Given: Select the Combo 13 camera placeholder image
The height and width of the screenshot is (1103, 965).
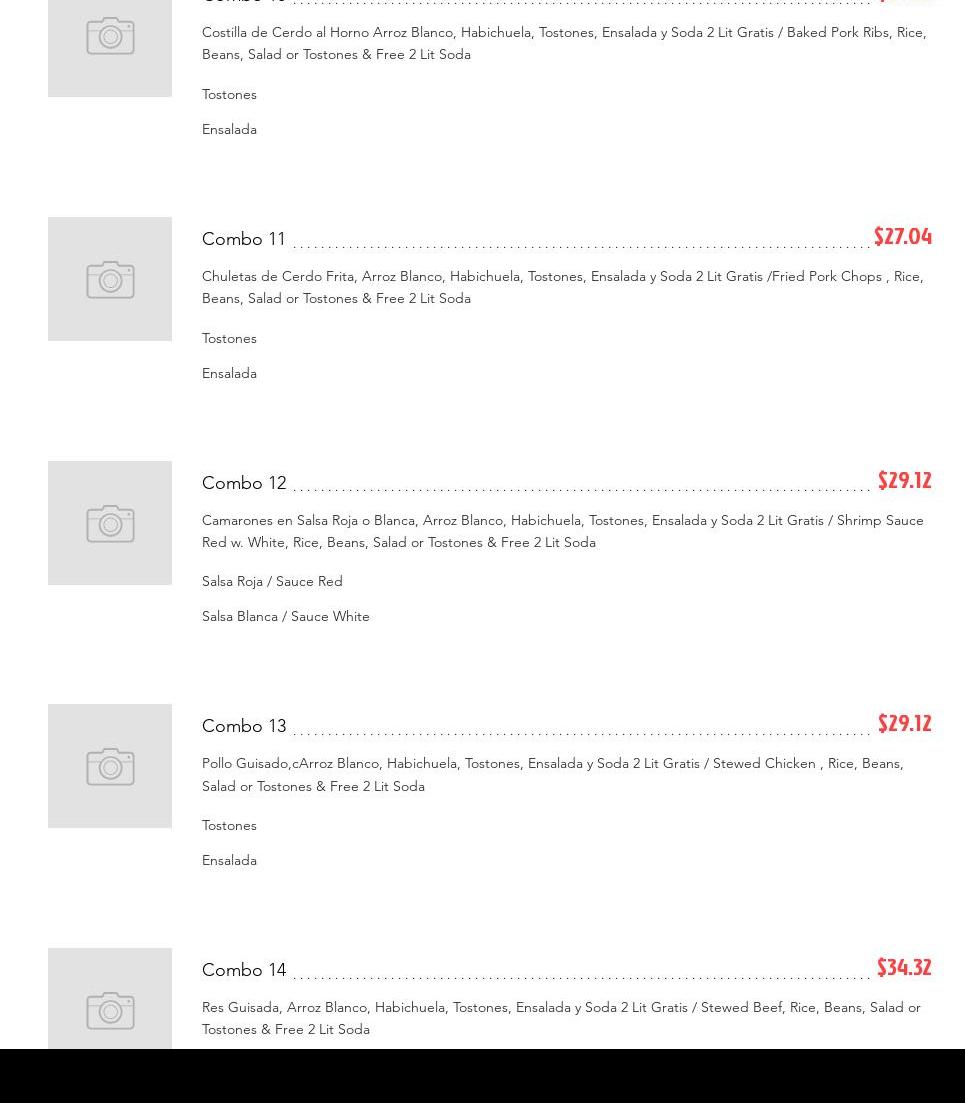Looking at the screenshot, I should (110, 766).
